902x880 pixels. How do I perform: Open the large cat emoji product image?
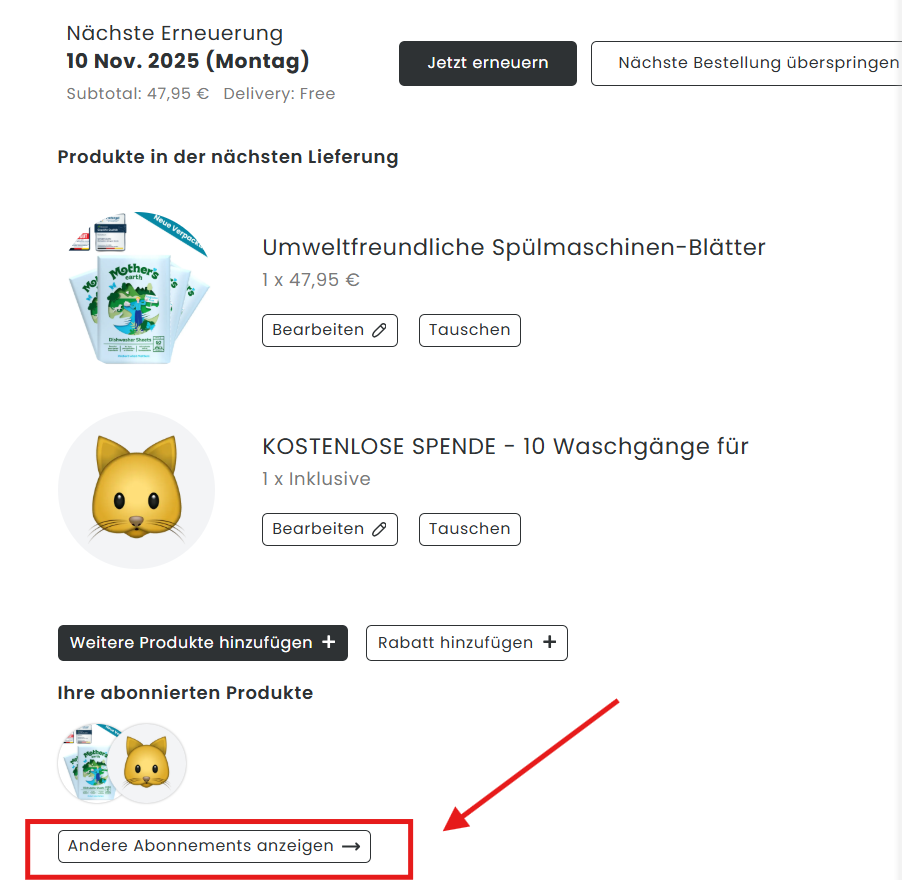pos(136,490)
